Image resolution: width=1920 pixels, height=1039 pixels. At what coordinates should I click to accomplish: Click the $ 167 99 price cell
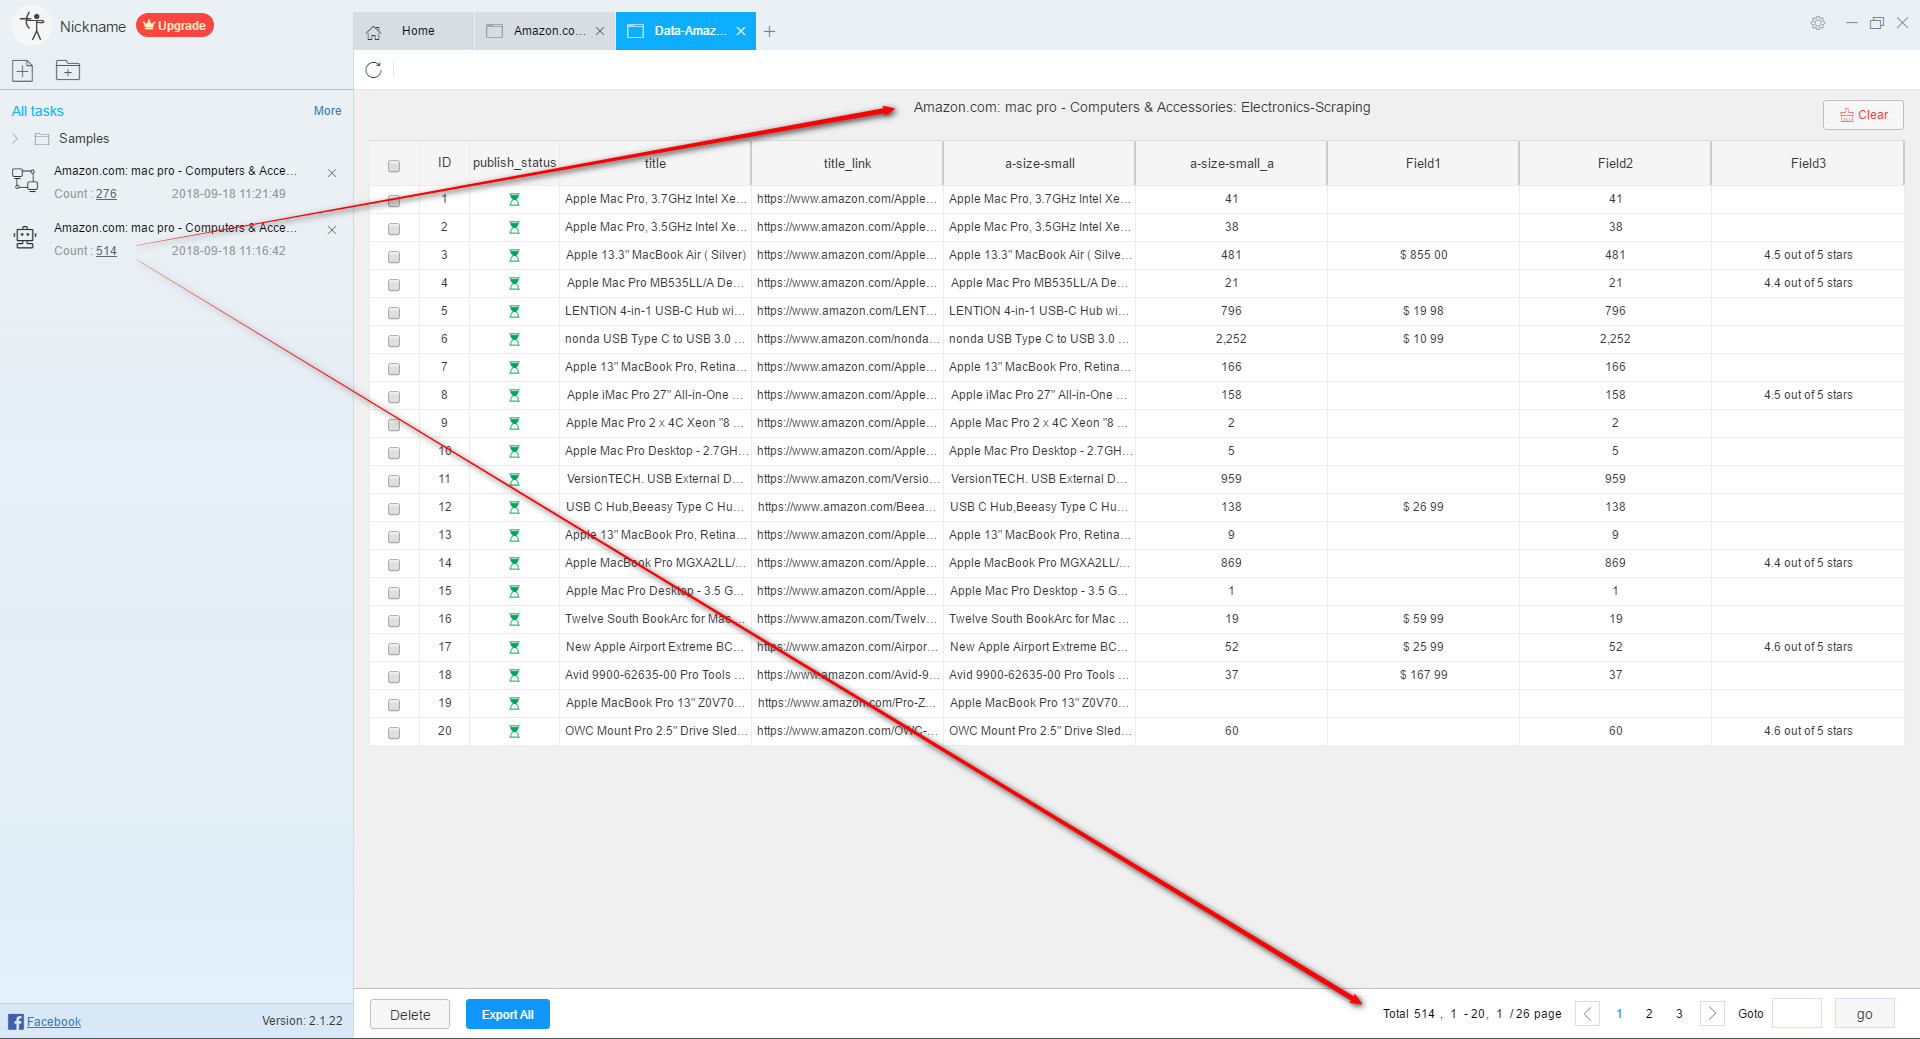pyautogui.click(x=1423, y=675)
